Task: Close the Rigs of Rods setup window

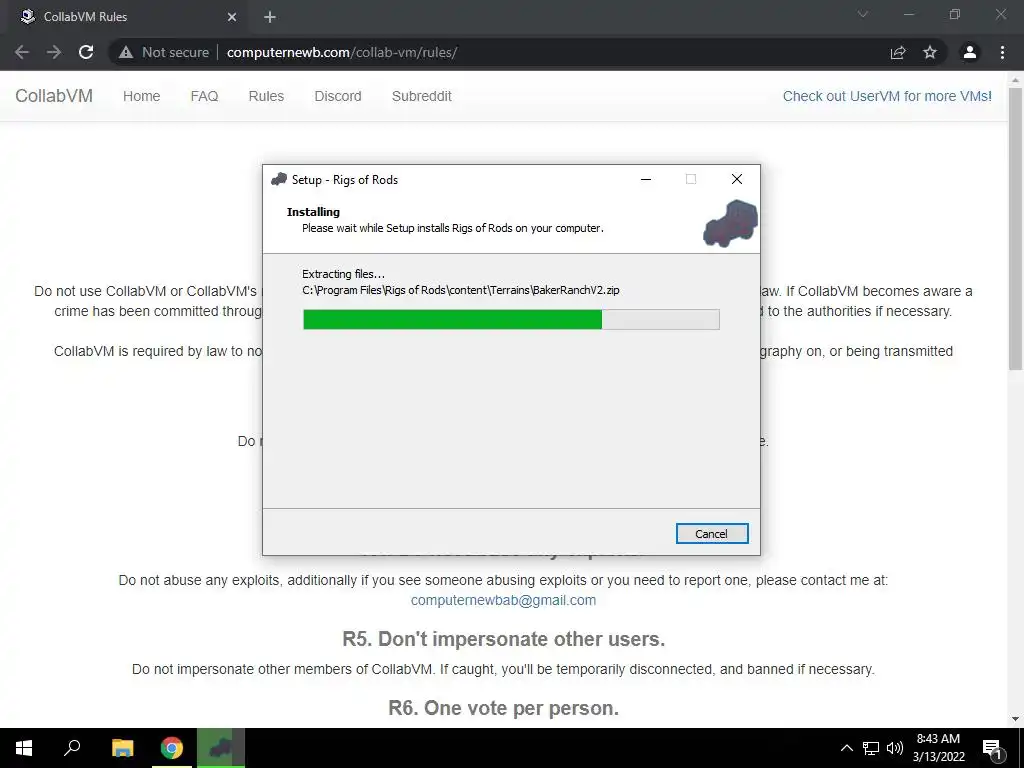Action: coord(737,179)
